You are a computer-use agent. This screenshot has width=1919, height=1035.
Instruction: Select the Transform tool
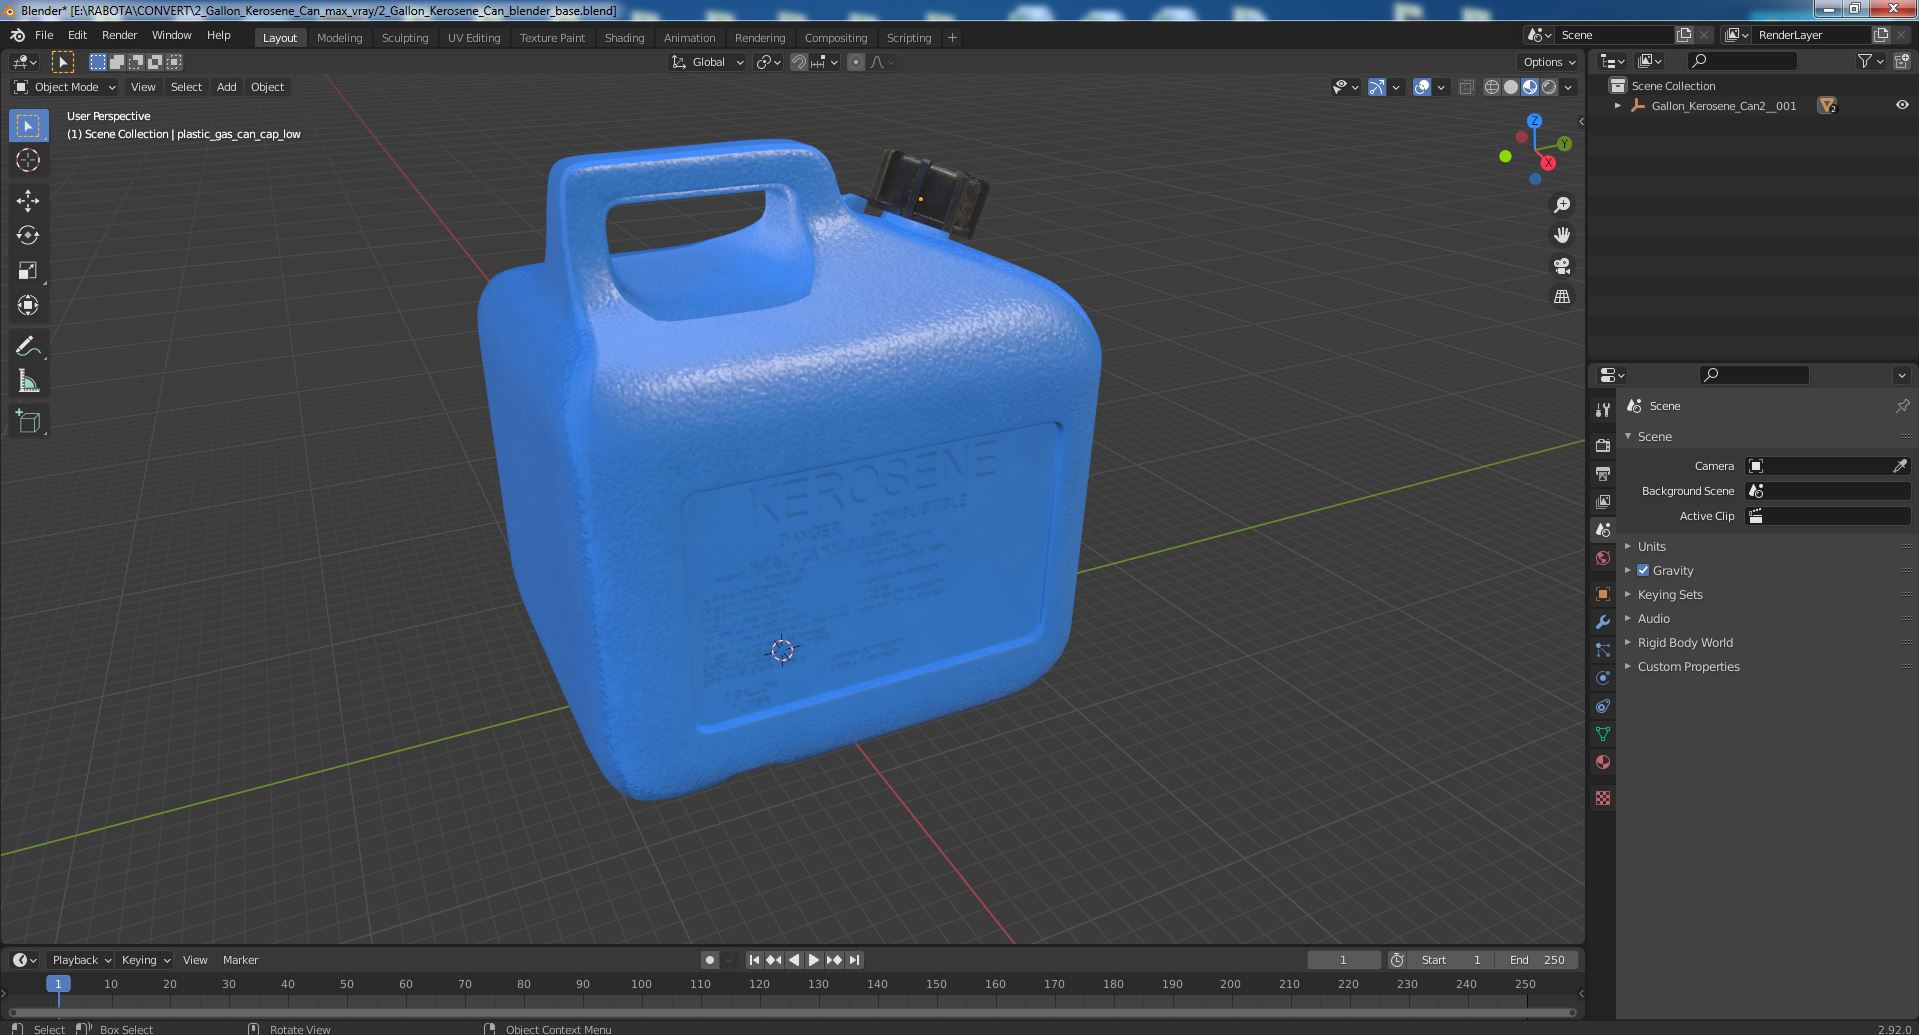pyautogui.click(x=28, y=305)
